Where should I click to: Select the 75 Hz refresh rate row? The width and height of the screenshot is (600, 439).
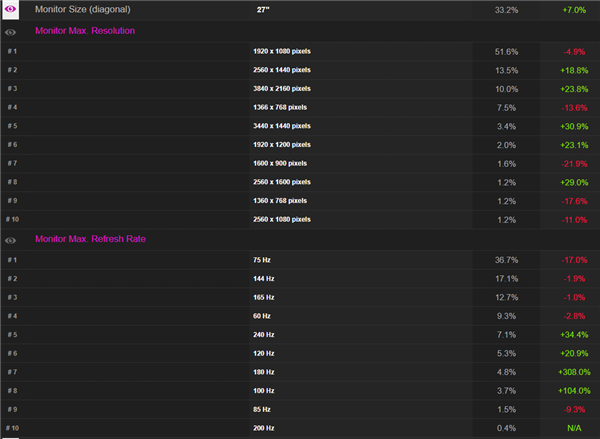(x=264, y=260)
